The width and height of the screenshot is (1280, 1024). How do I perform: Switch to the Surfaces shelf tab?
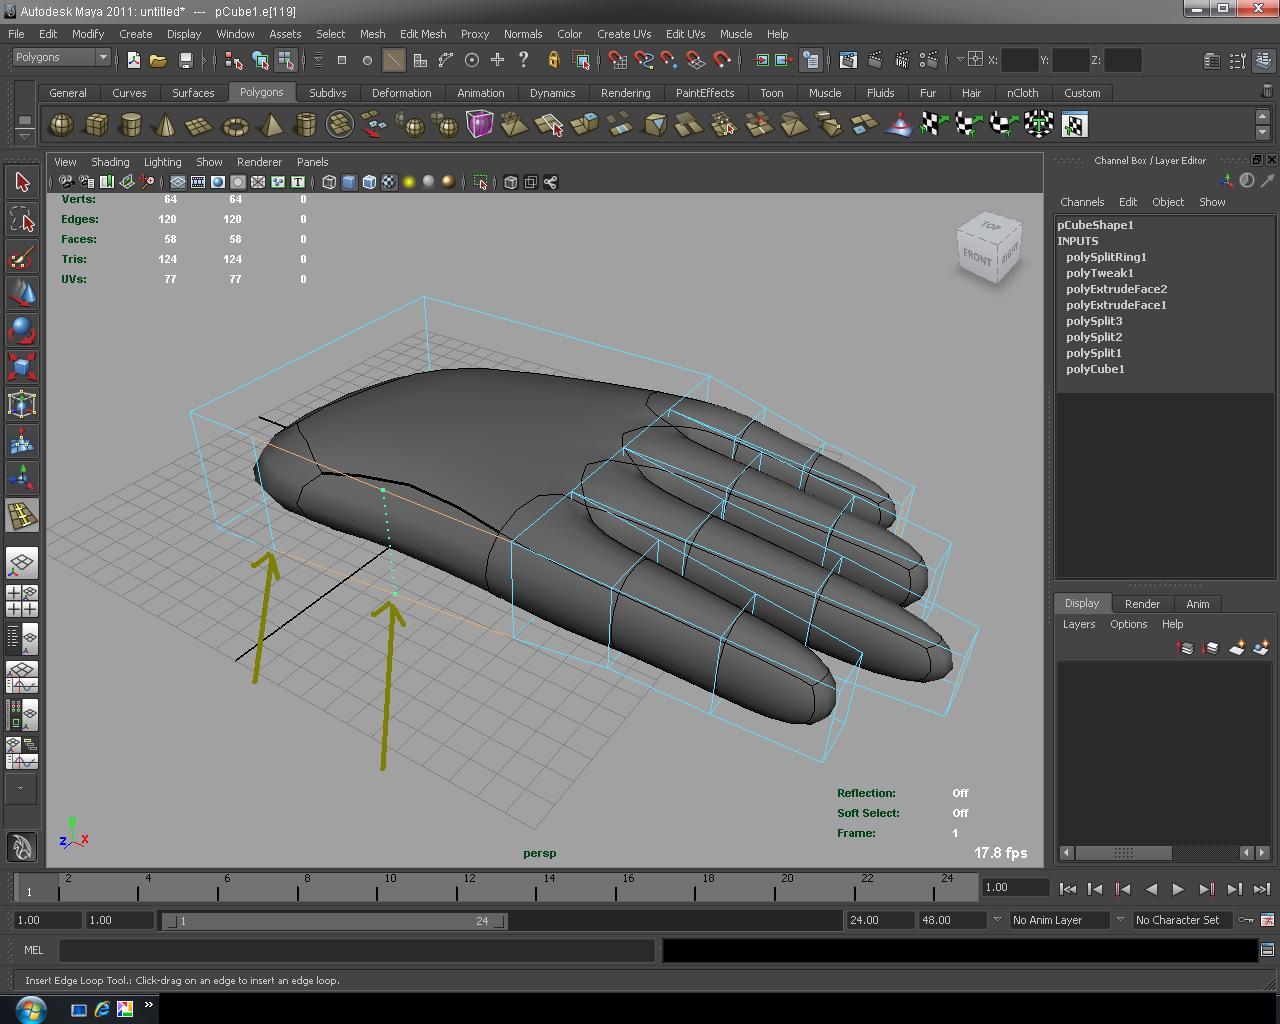click(193, 93)
